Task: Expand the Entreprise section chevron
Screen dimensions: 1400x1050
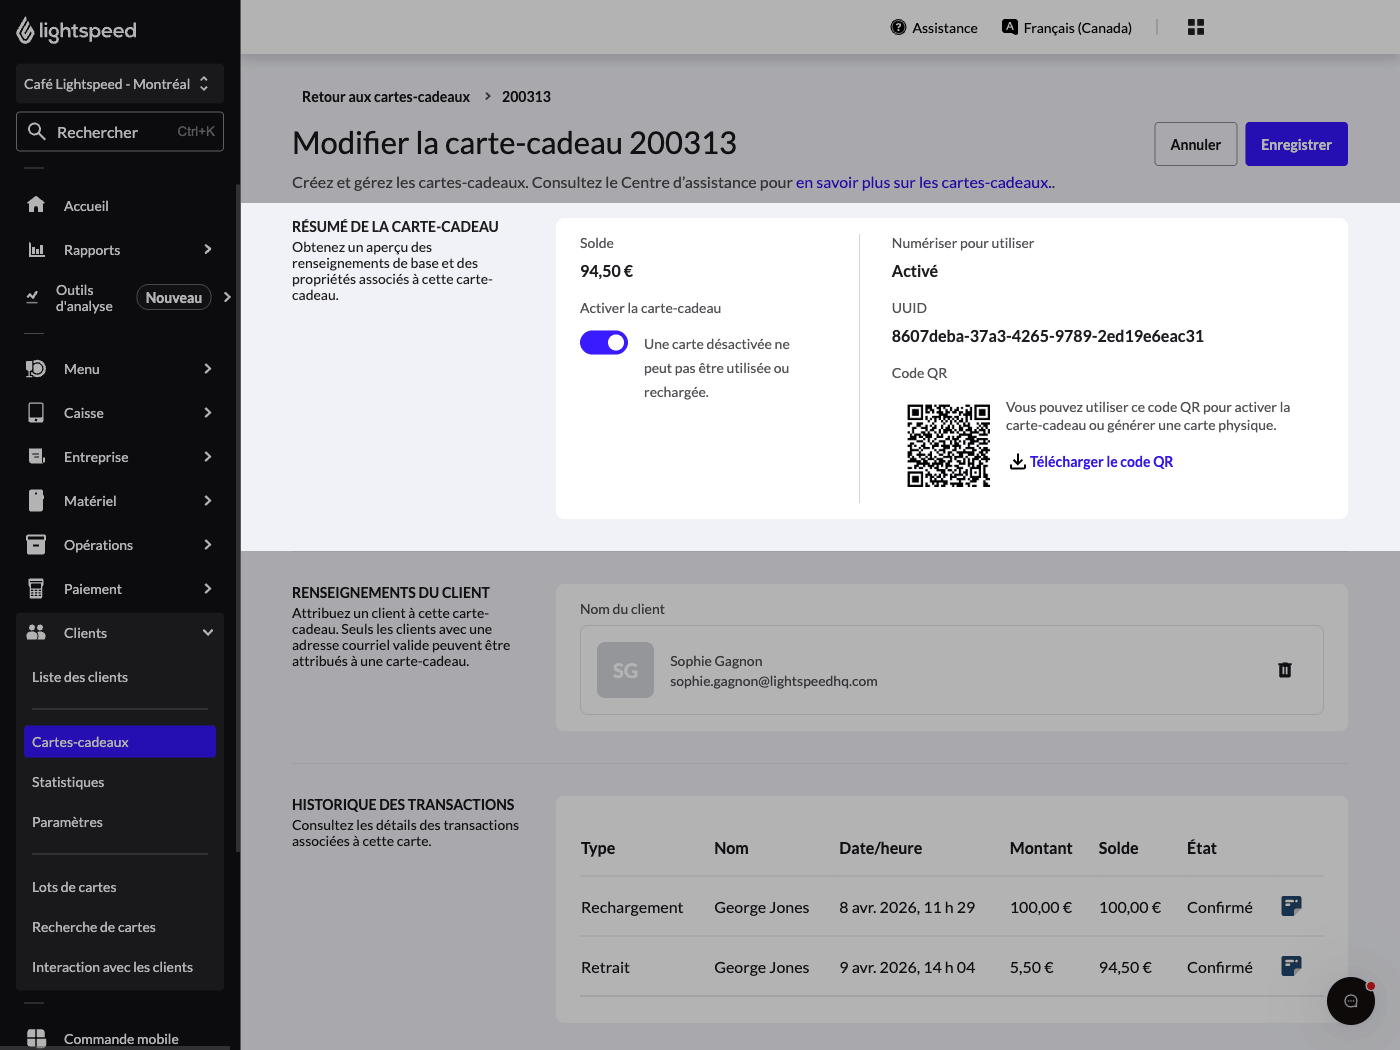Action: tap(208, 456)
